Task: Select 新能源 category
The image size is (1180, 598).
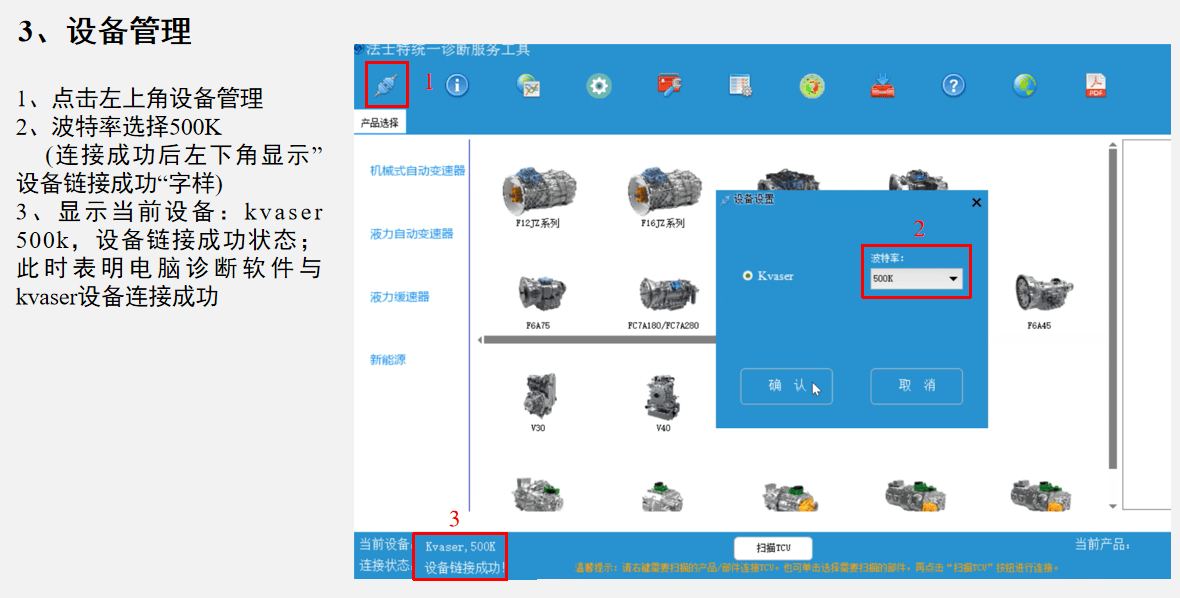Action: [x=388, y=360]
